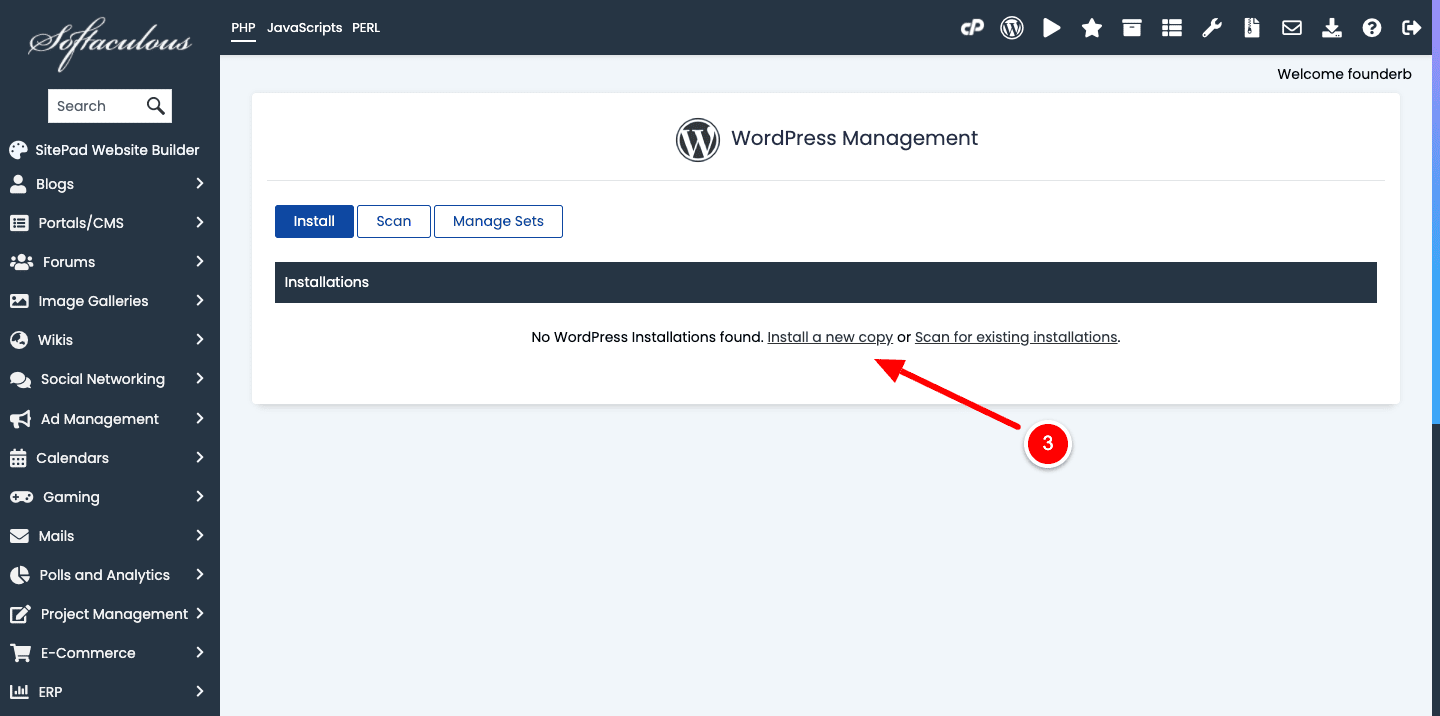Open the wrench settings icon

click(1212, 28)
